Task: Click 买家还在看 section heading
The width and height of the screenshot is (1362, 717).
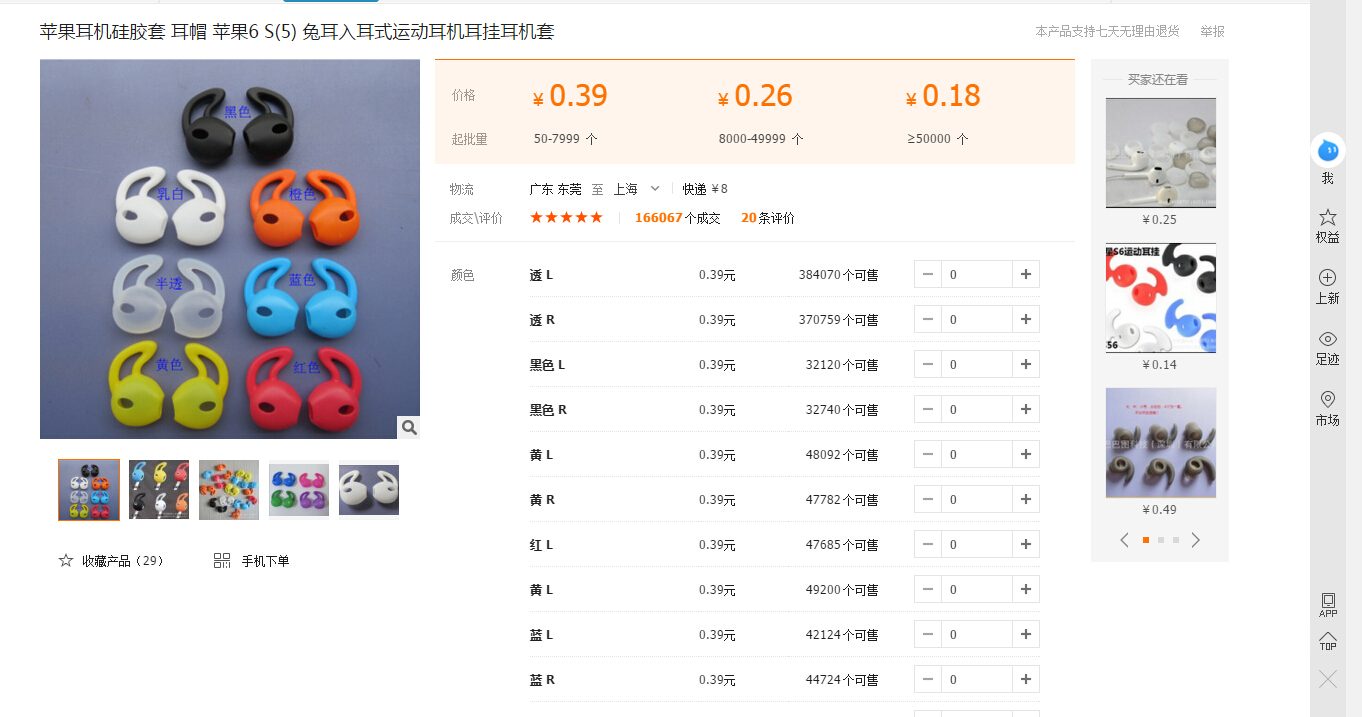Action: 1158,79
